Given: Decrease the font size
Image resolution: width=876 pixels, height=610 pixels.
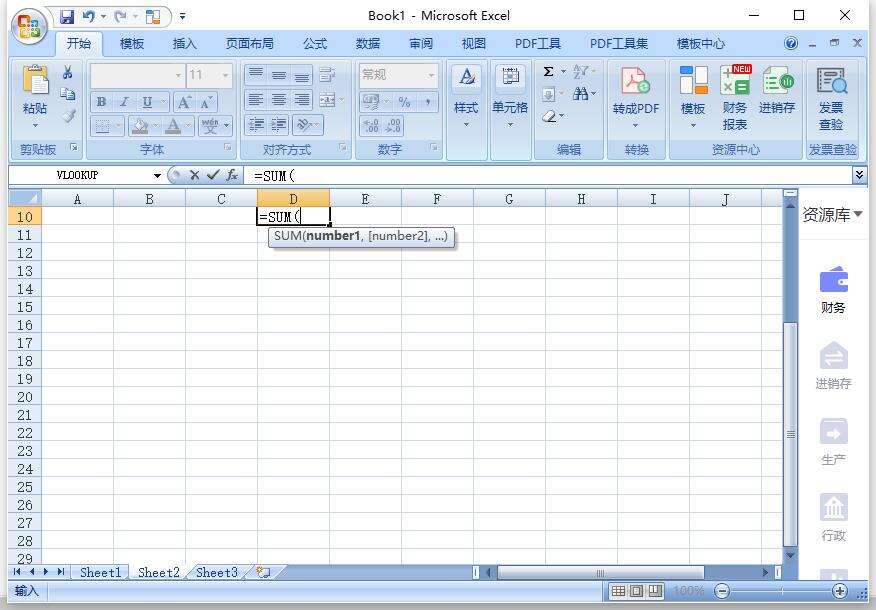Looking at the screenshot, I should click(206, 102).
